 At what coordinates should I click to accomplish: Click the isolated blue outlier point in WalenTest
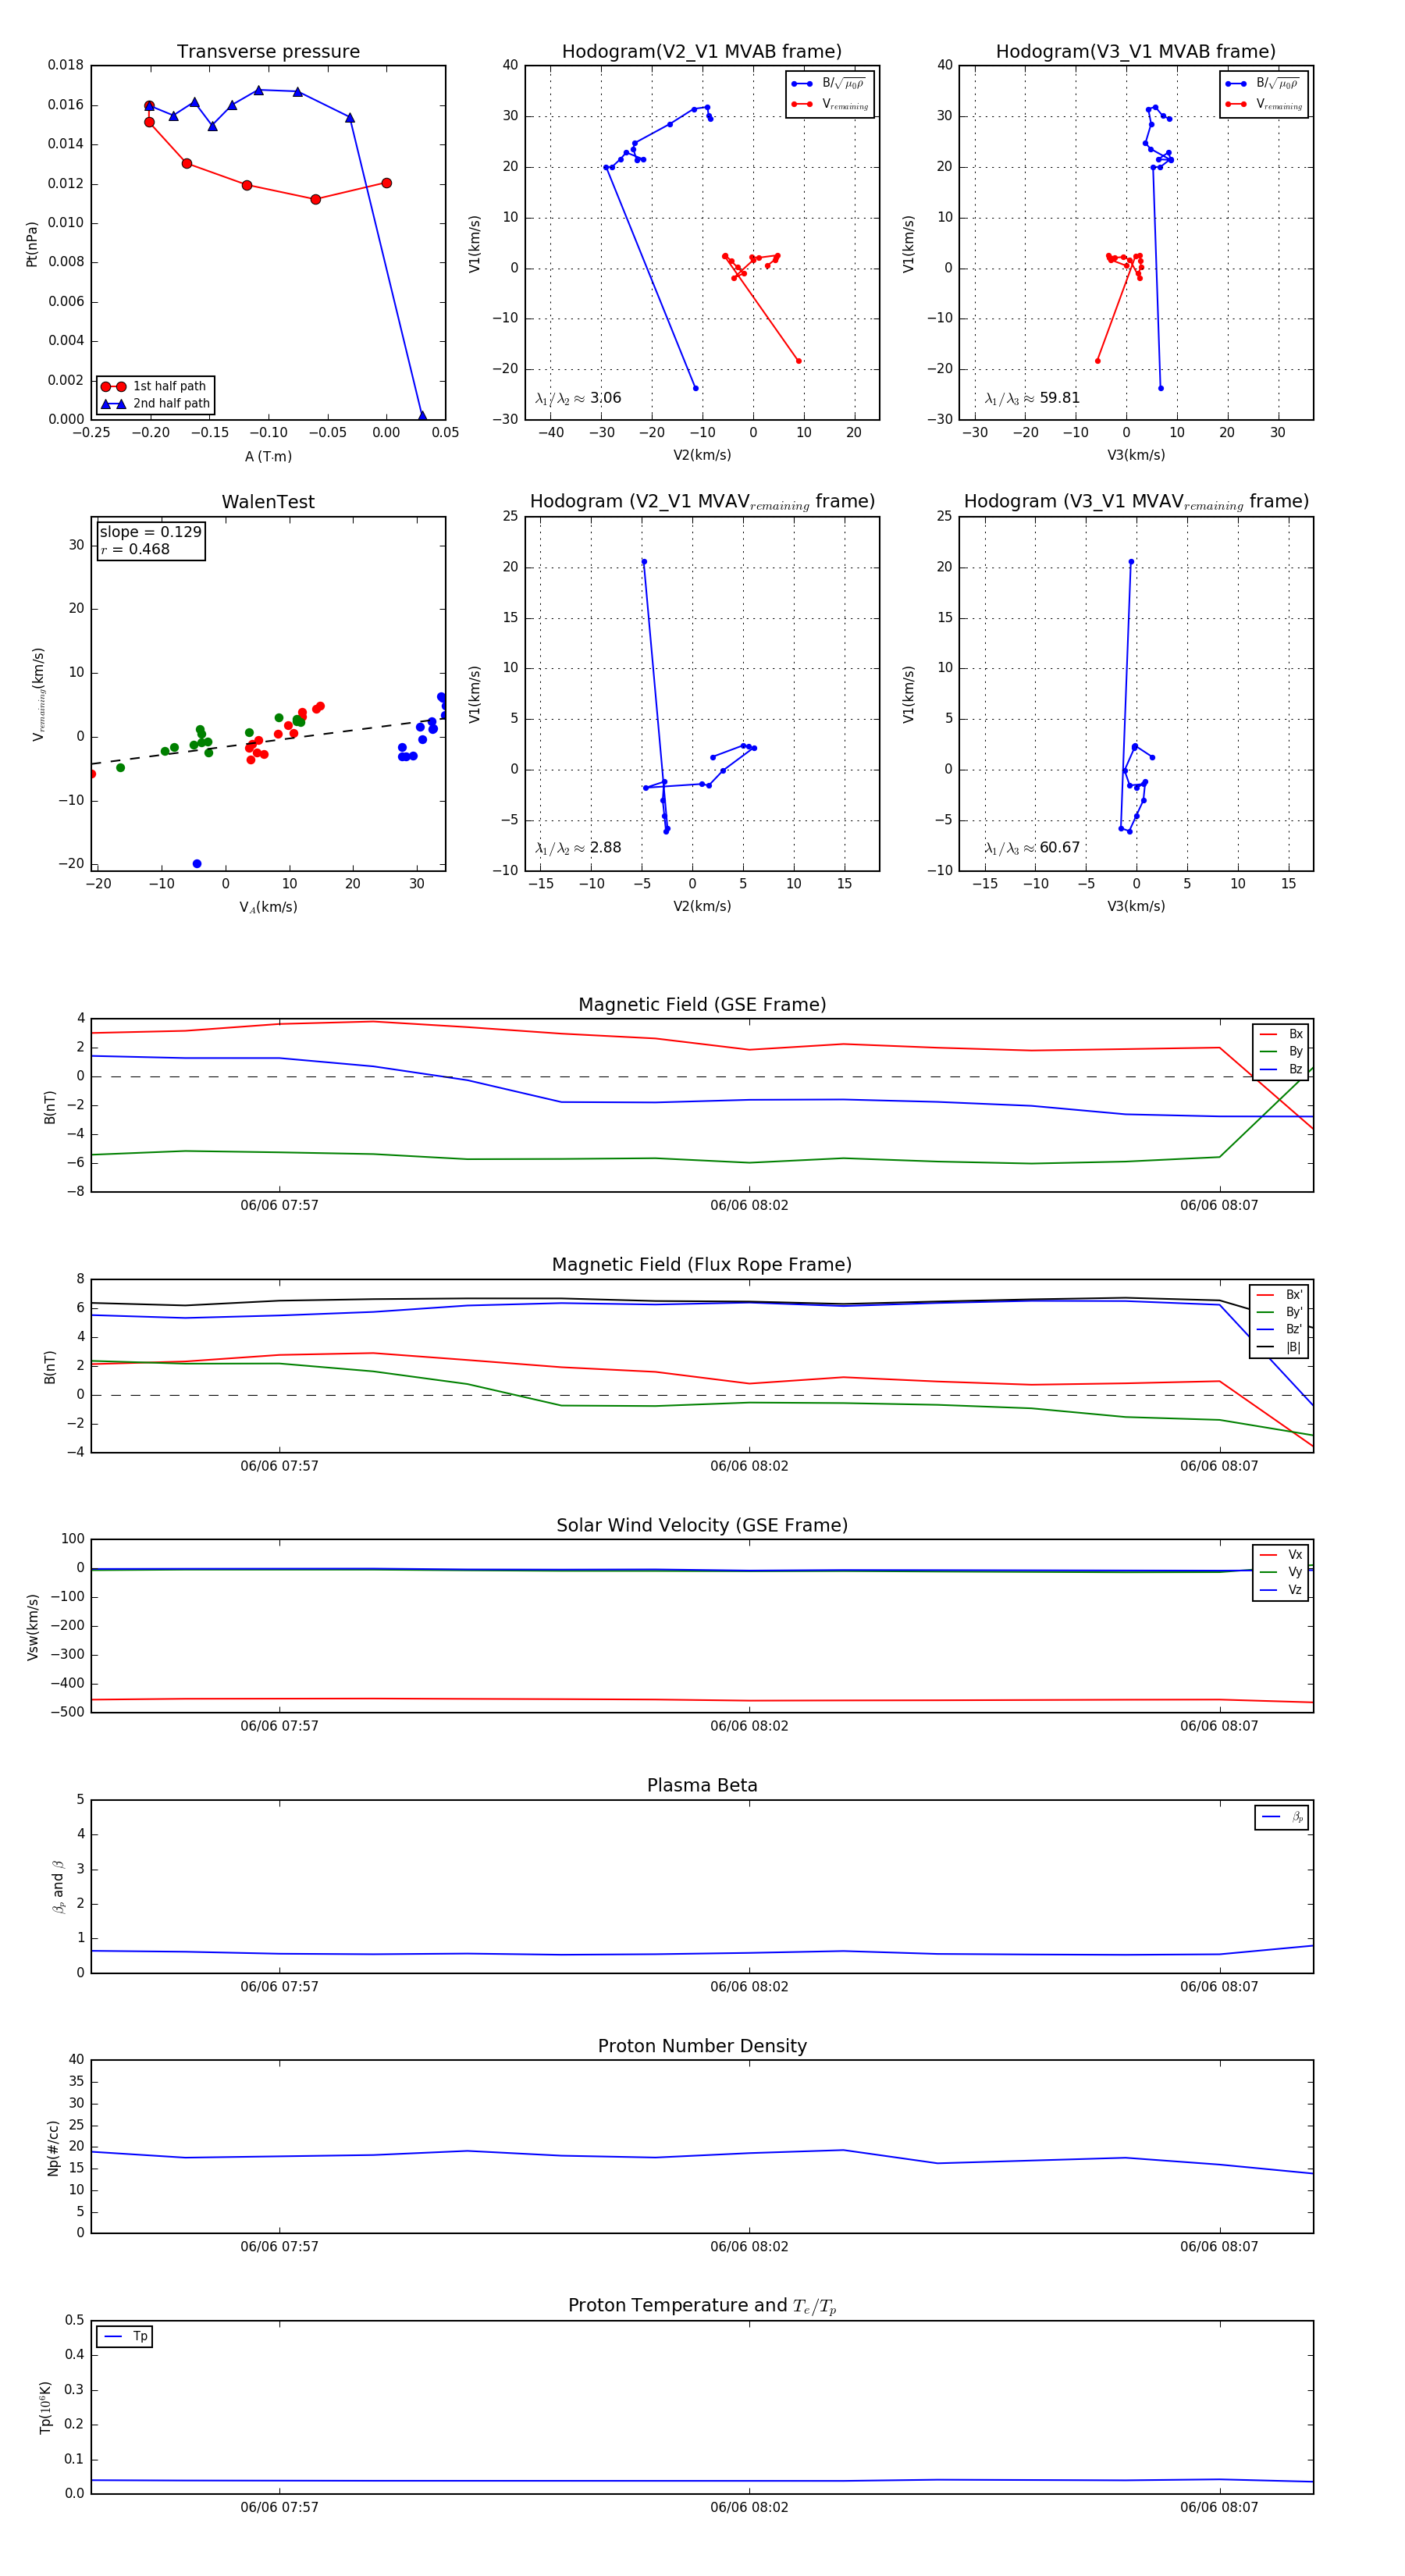(x=197, y=863)
